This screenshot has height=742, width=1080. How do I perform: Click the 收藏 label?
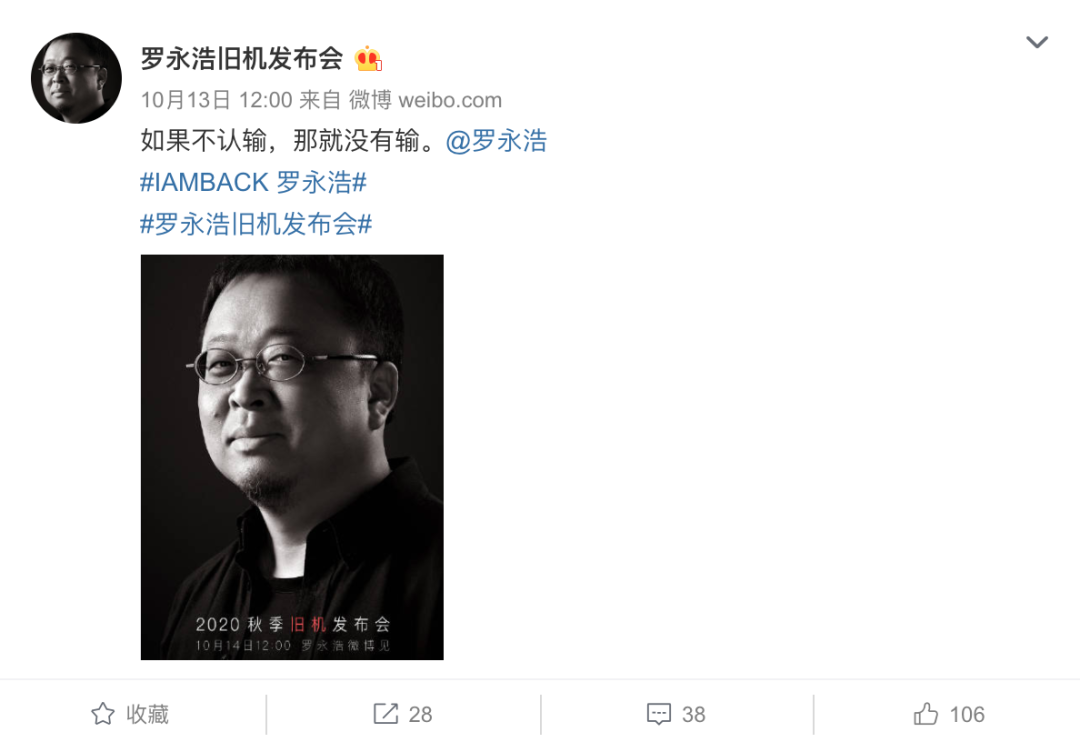147,714
